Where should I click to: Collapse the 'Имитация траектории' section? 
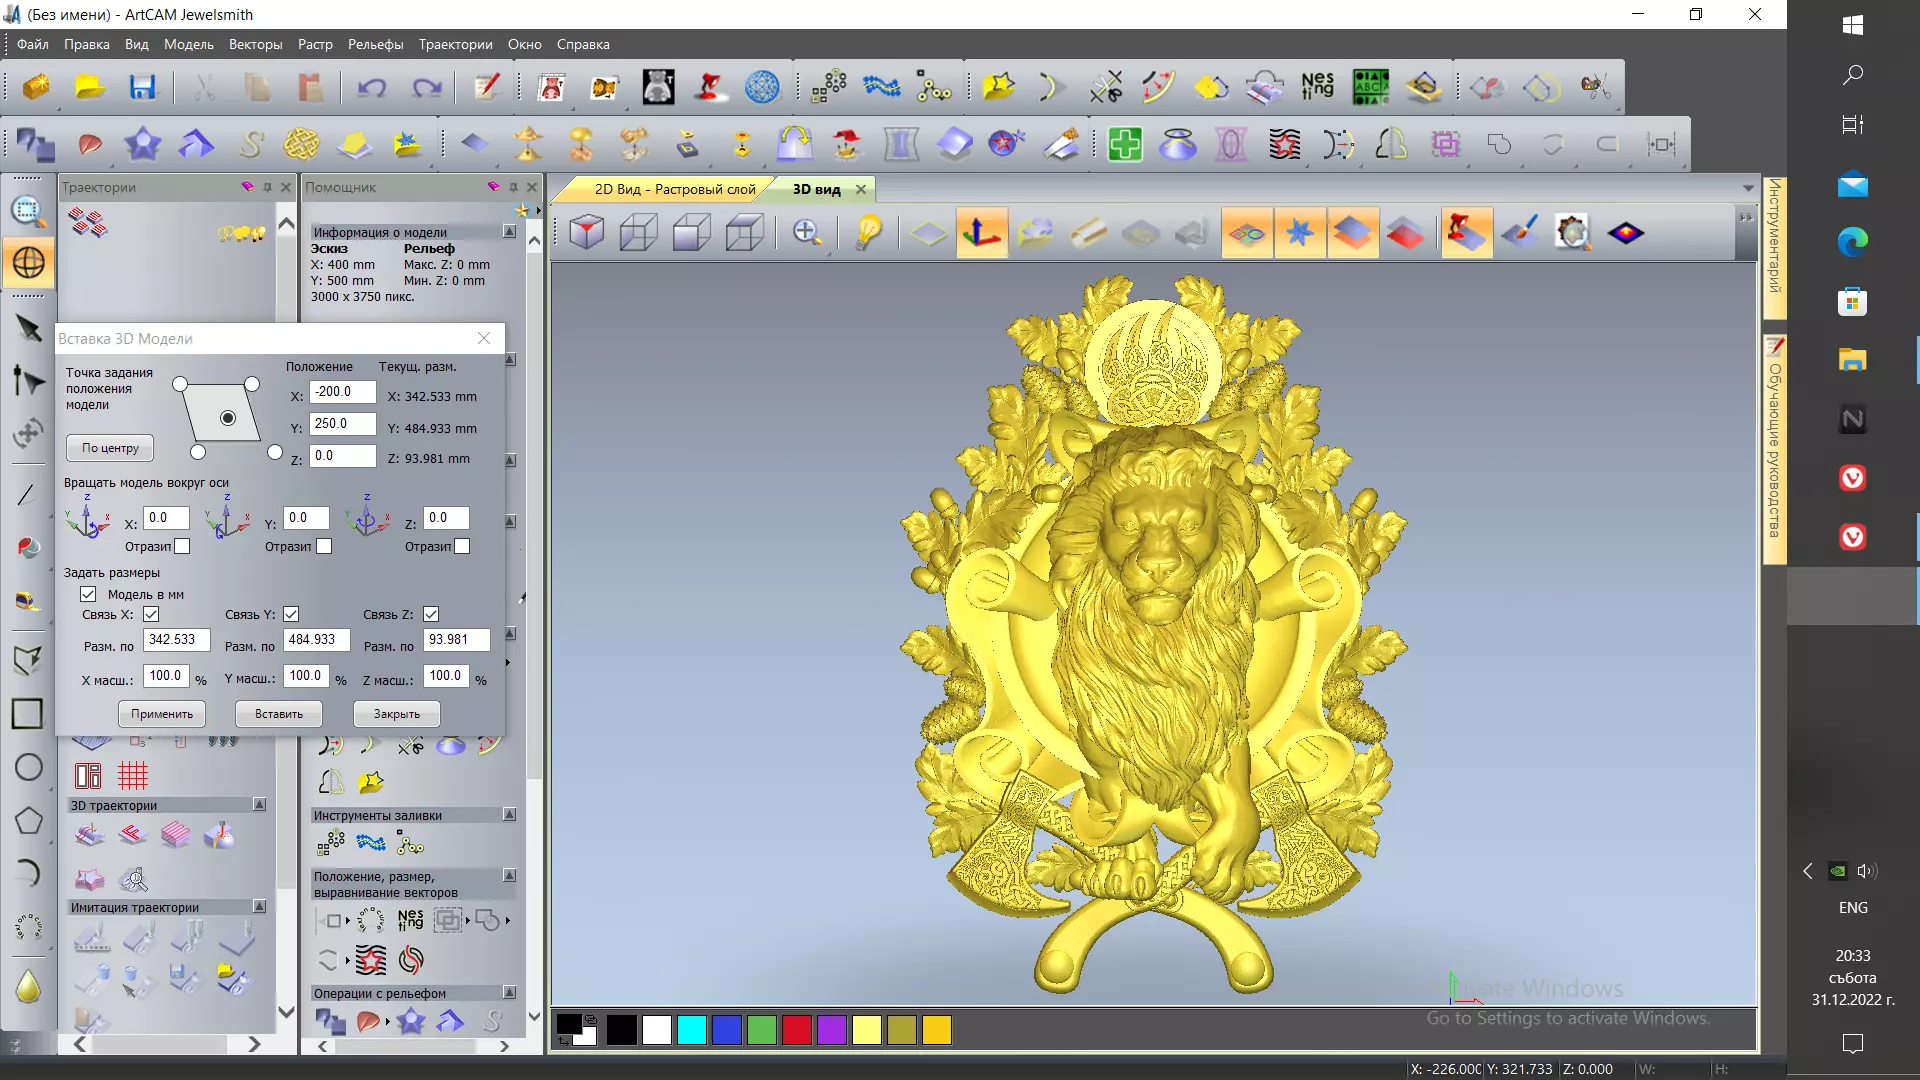pos(259,906)
